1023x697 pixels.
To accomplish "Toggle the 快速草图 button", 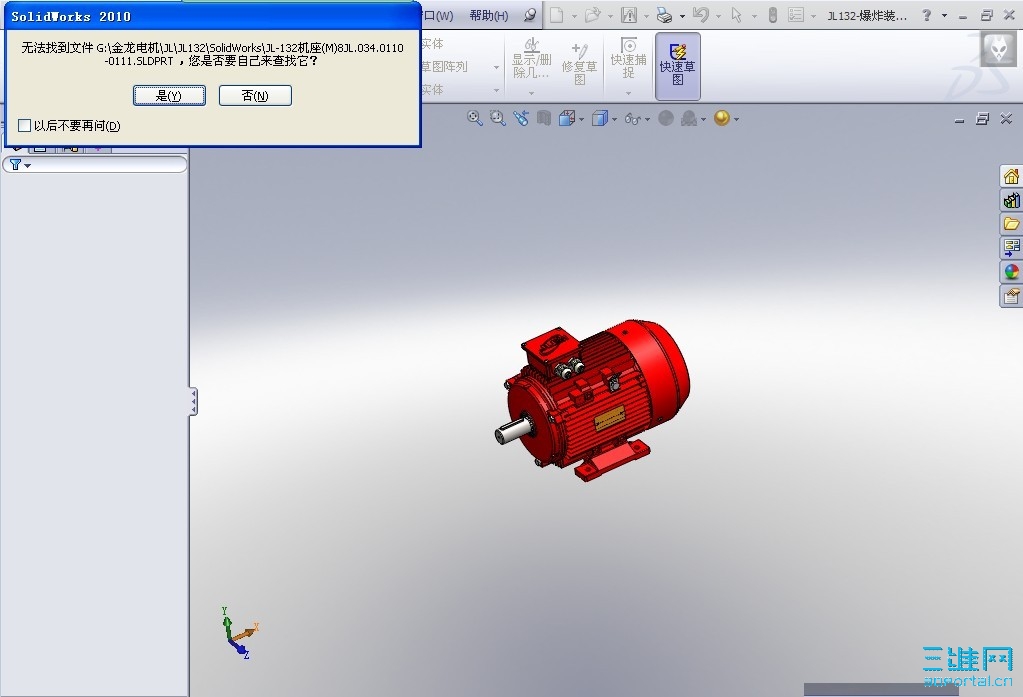I will (678, 66).
